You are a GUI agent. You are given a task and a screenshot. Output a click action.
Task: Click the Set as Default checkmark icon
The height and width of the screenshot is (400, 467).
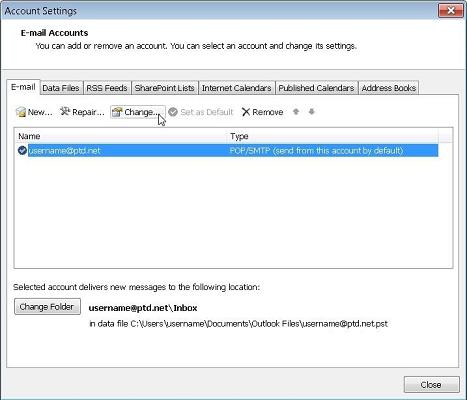click(173, 112)
